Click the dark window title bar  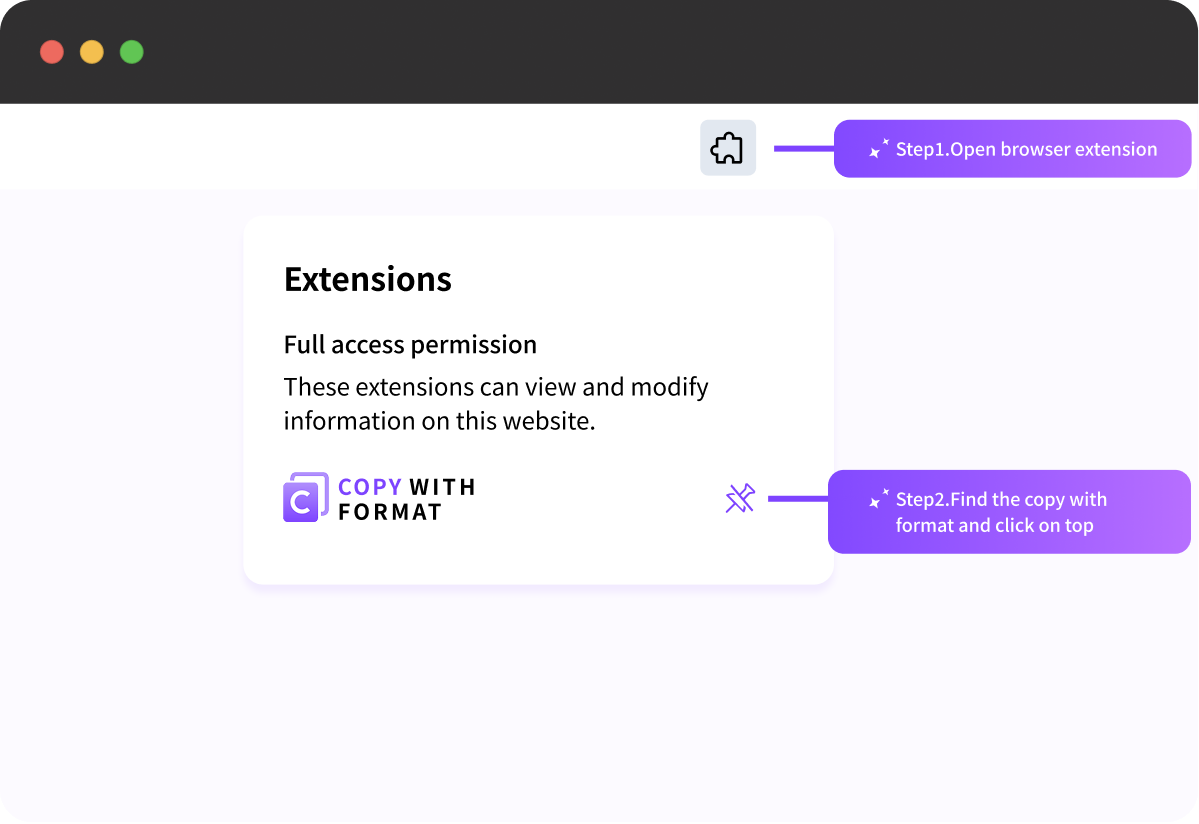[600, 52]
